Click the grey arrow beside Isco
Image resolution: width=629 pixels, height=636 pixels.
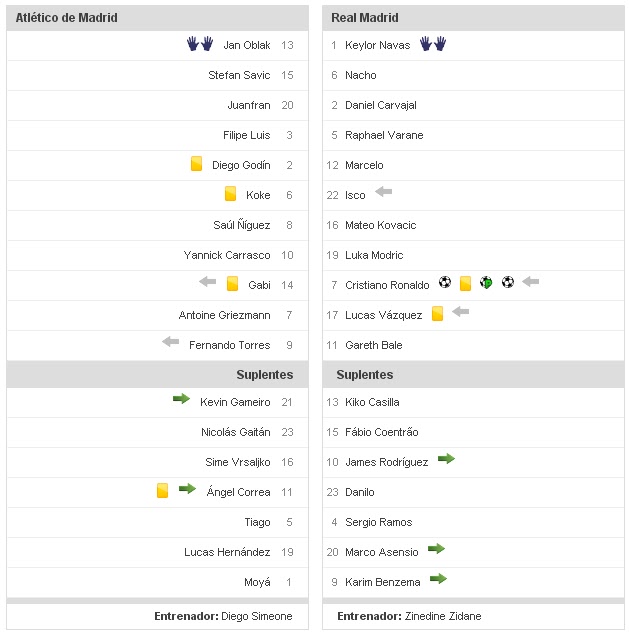[x=383, y=192]
